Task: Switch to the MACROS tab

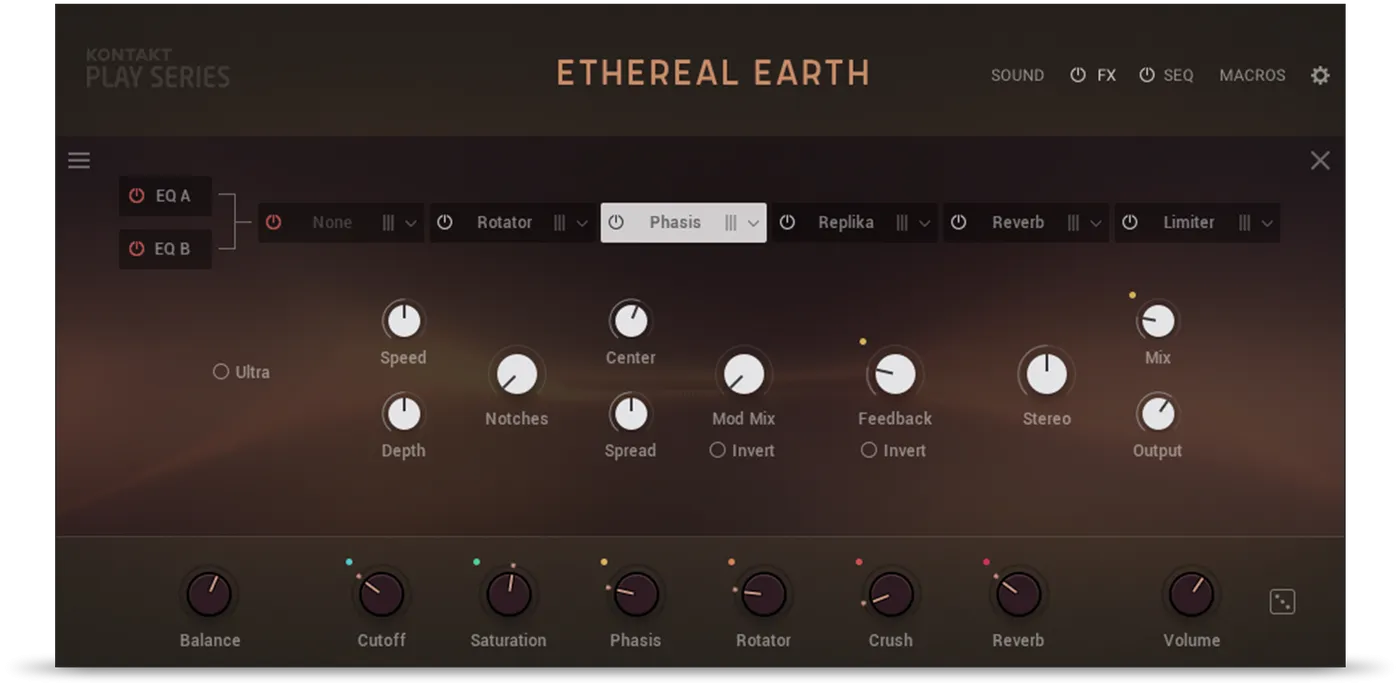Action: coord(1252,75)
